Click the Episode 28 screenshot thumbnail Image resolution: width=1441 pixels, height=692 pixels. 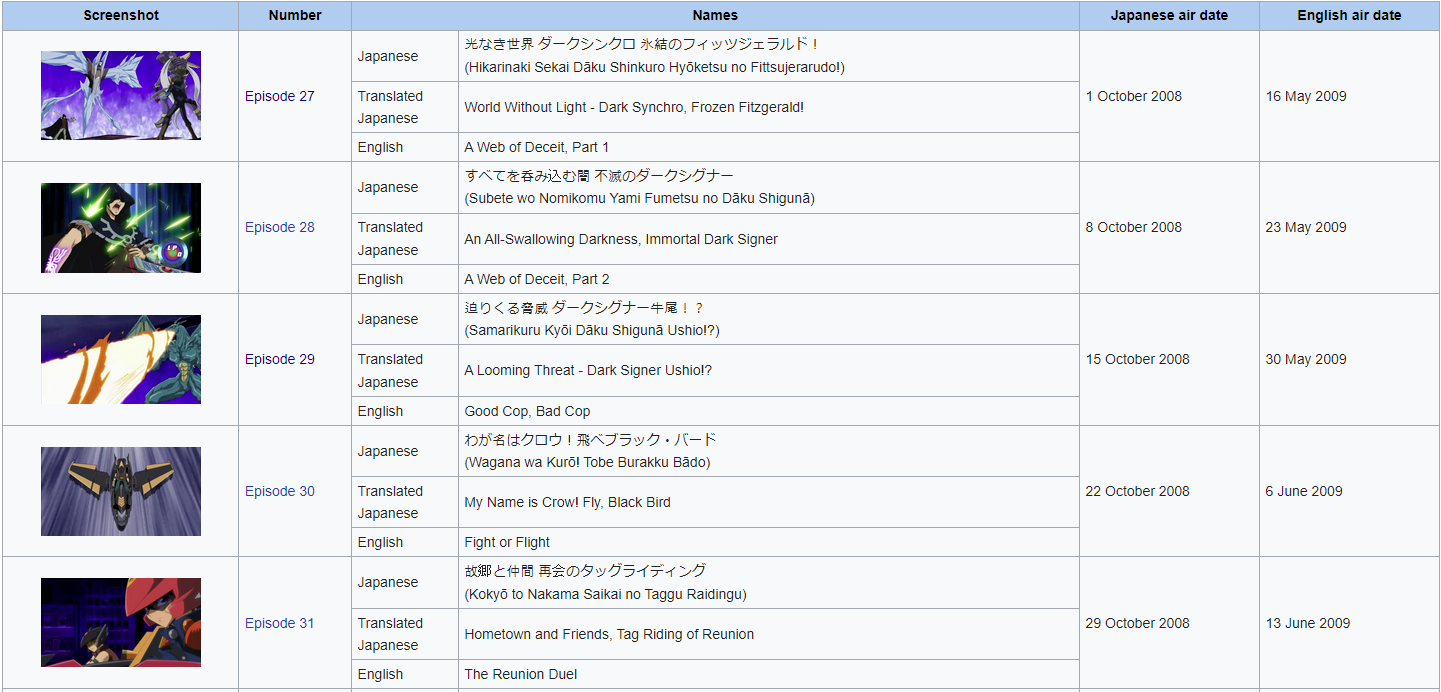click(x=121, y=228)
